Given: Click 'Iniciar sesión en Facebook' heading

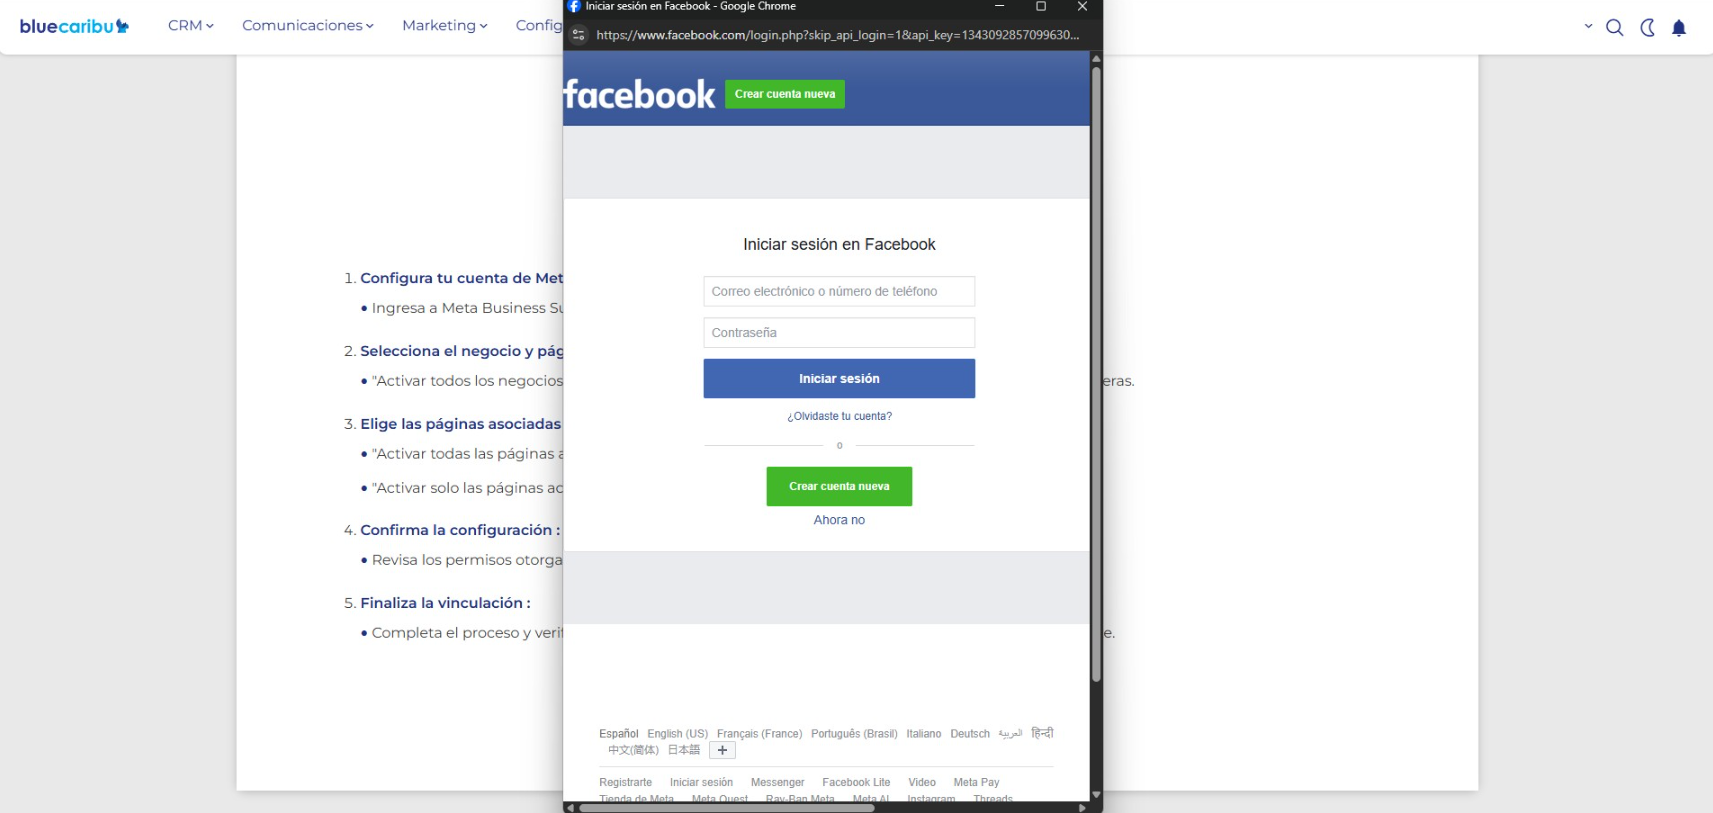Looking at the screenshot, I should [839, 244].
